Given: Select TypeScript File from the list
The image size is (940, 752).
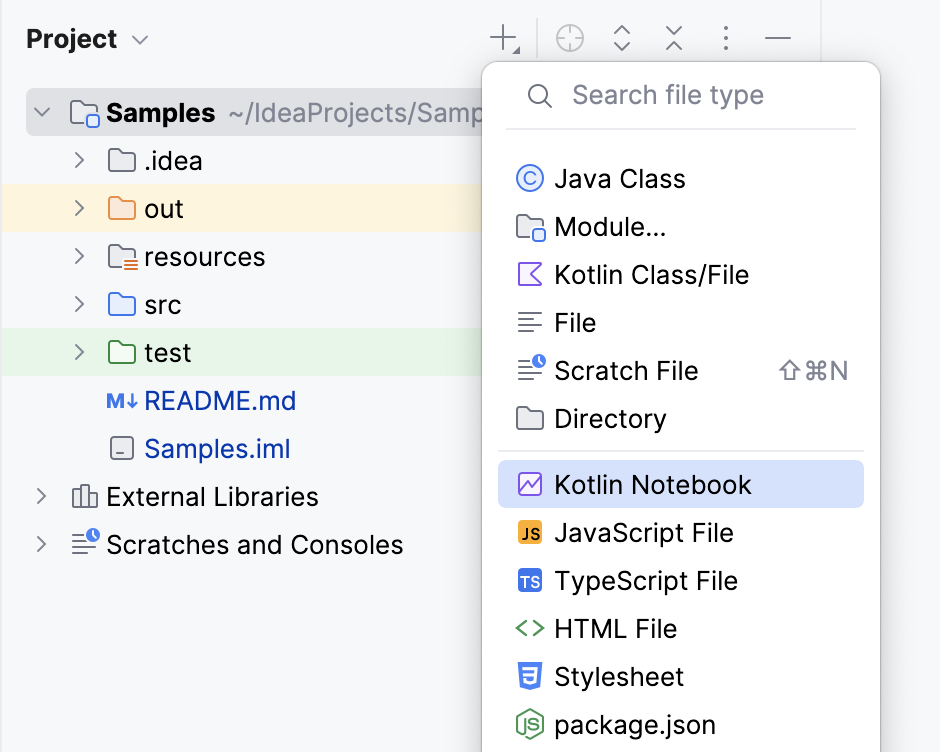Looking at the screenshot, I should [646, 580].
